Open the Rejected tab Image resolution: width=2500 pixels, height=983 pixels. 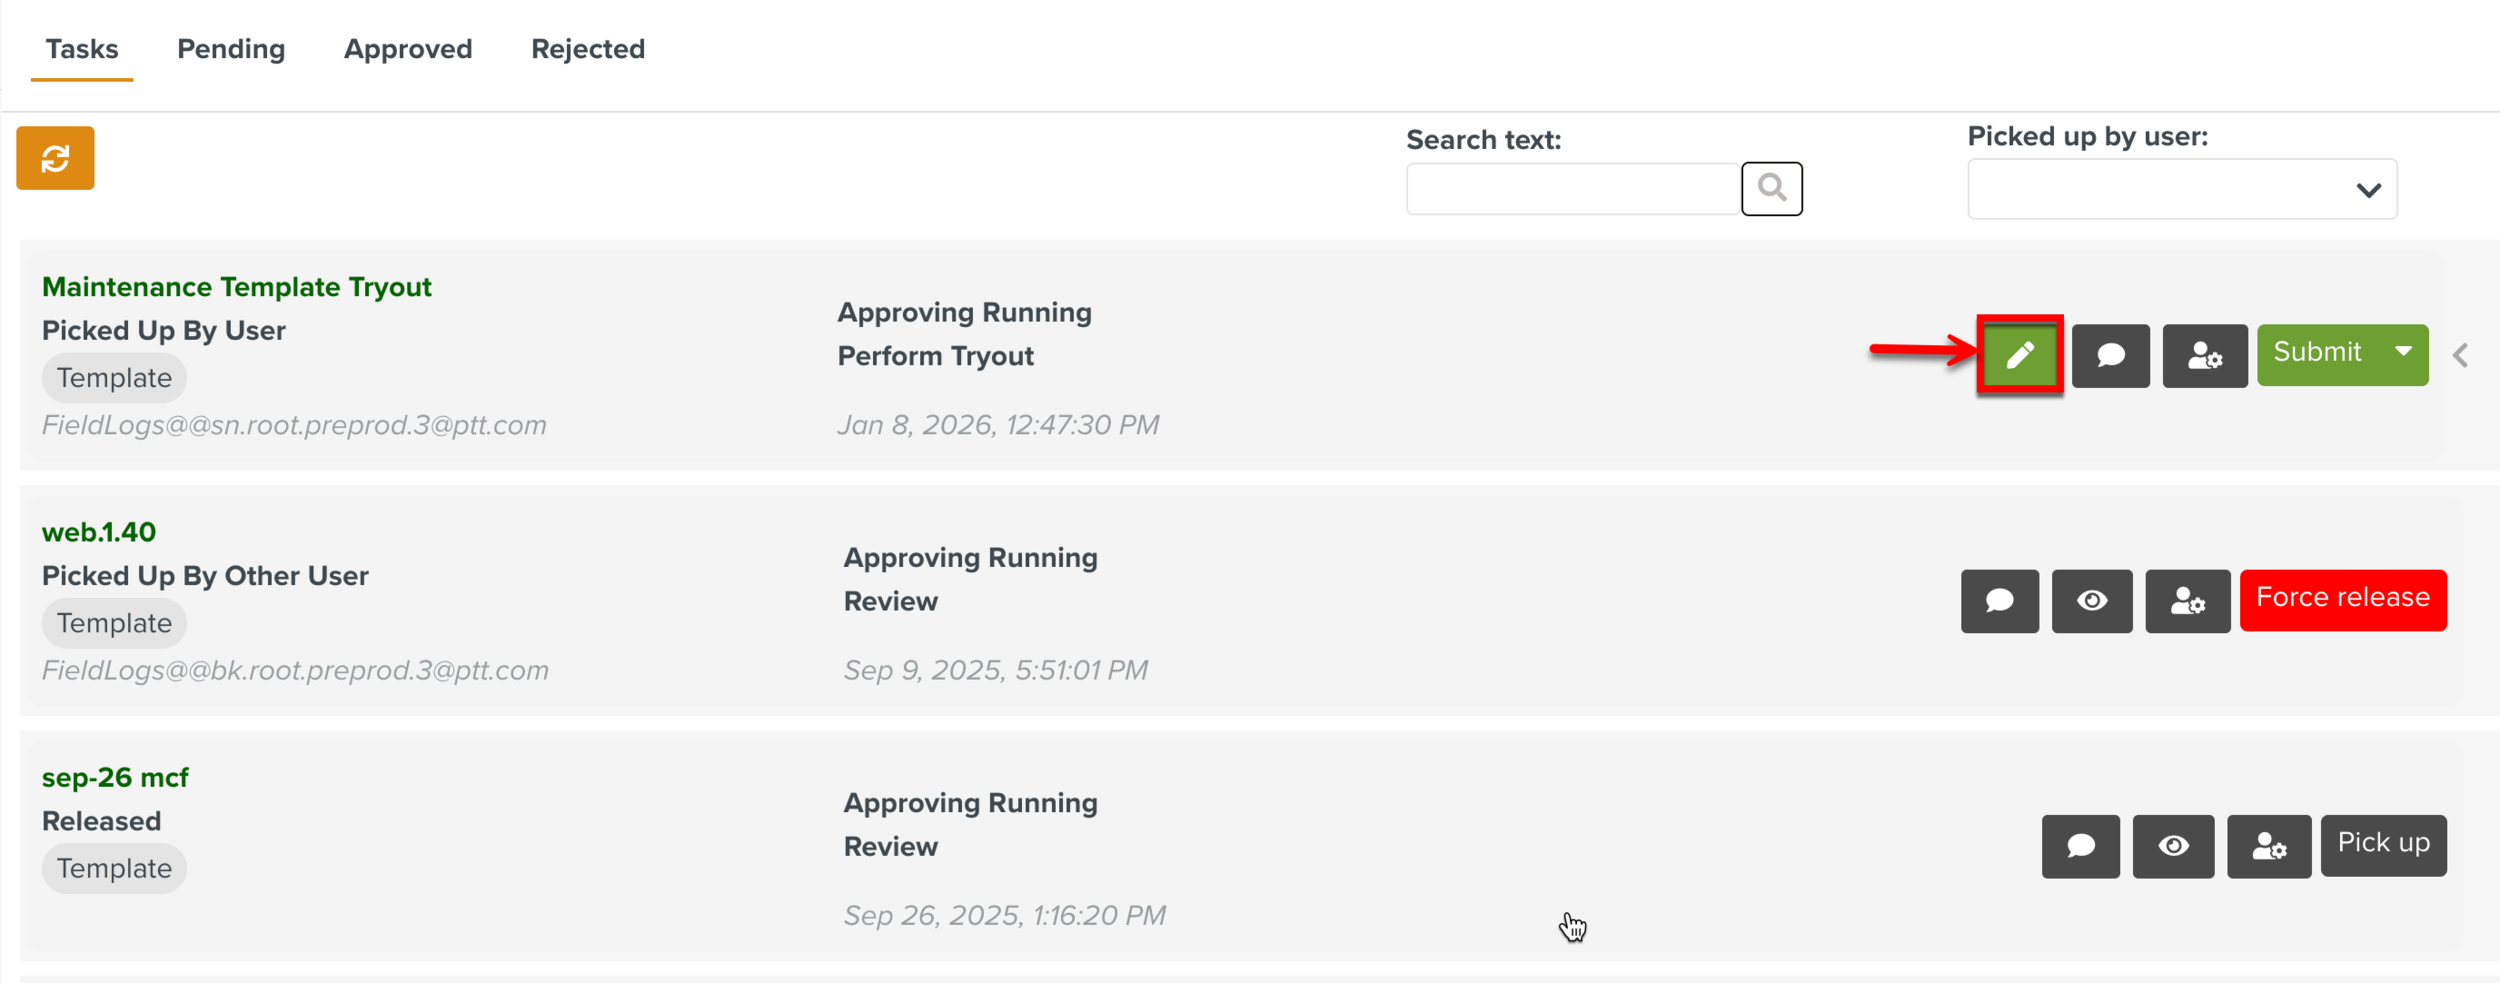click(x=587, y=49)
